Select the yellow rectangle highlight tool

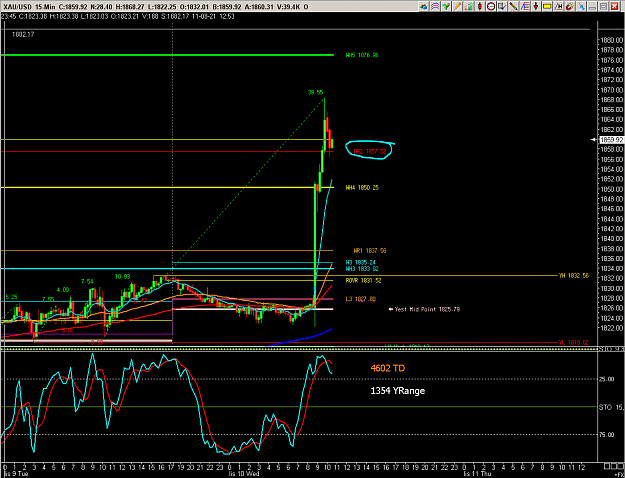[547, 6]
